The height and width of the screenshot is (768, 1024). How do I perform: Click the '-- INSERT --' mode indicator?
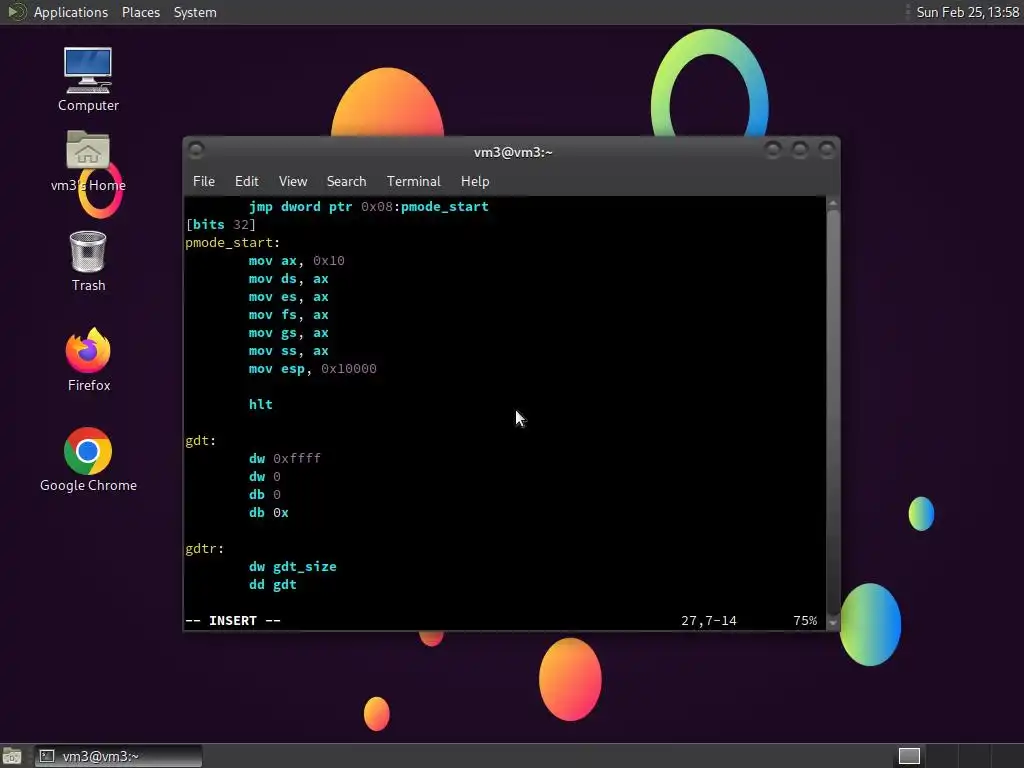tap(233, 621)
